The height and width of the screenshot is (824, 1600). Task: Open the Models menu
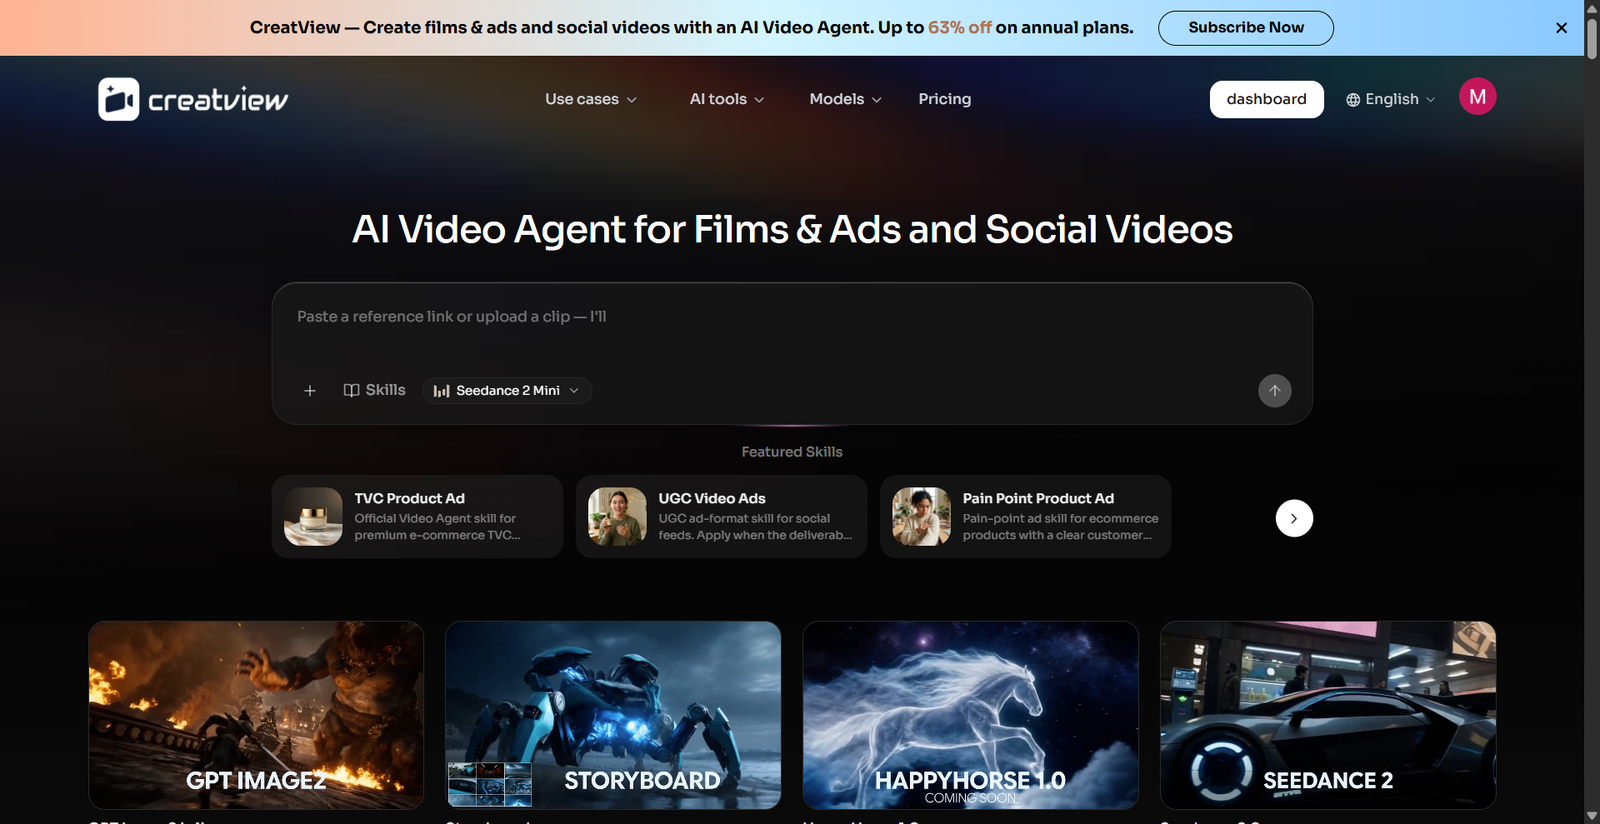pyautogui.click(x=846, y=99)
